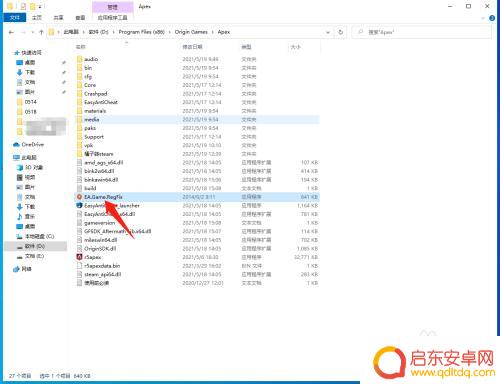Select the steam_api64.dll file
The width and height of the screenshot is (500, 384).
click(197, 274)
